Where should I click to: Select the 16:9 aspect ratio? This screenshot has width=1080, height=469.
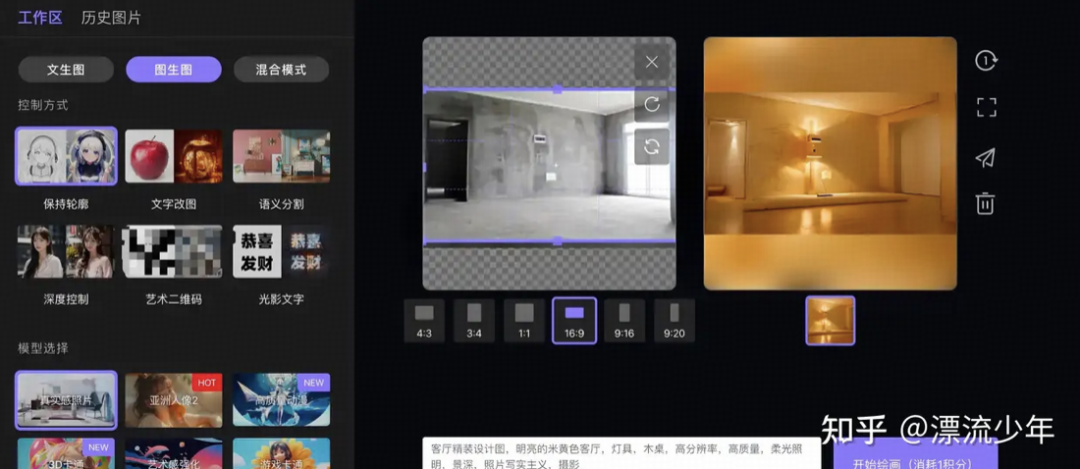(x=574, y=321)
